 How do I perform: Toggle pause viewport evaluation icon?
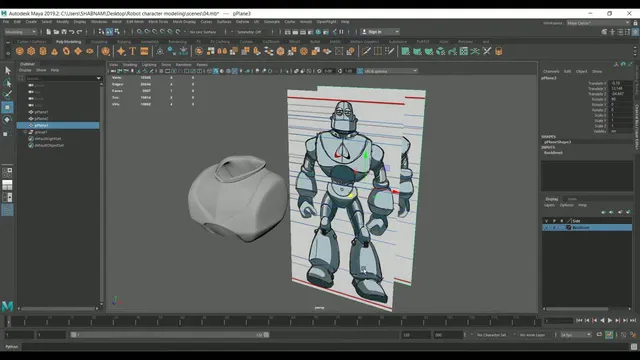(341, 32)
